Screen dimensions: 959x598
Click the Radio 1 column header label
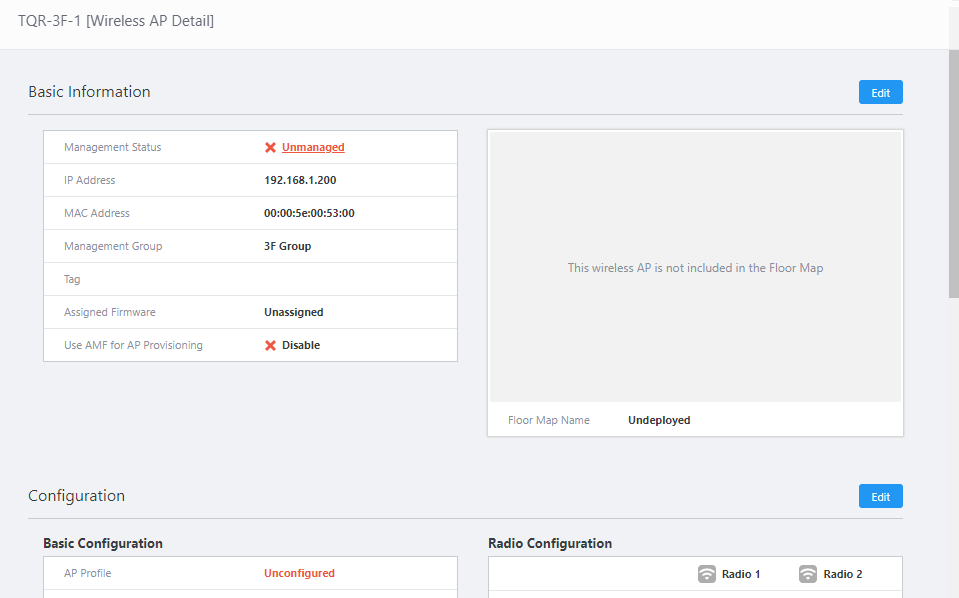pos(741,575)
